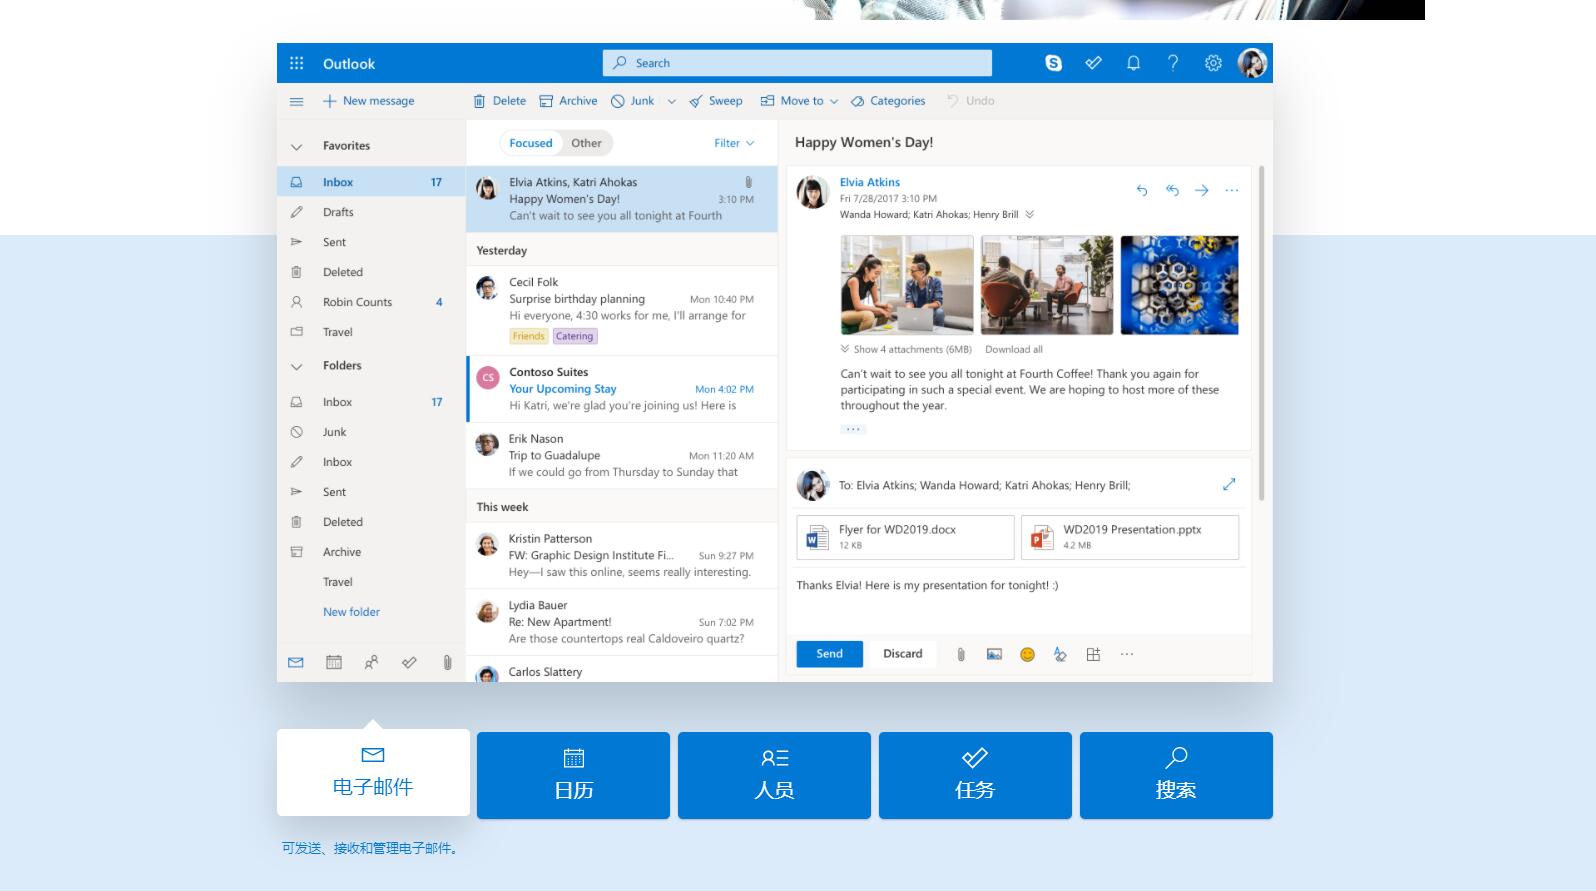Screen dimensions: 1596x891
Task: Open the To Do checkmark icon in header
Action: pyautogui.click(x=1093, y=63)
